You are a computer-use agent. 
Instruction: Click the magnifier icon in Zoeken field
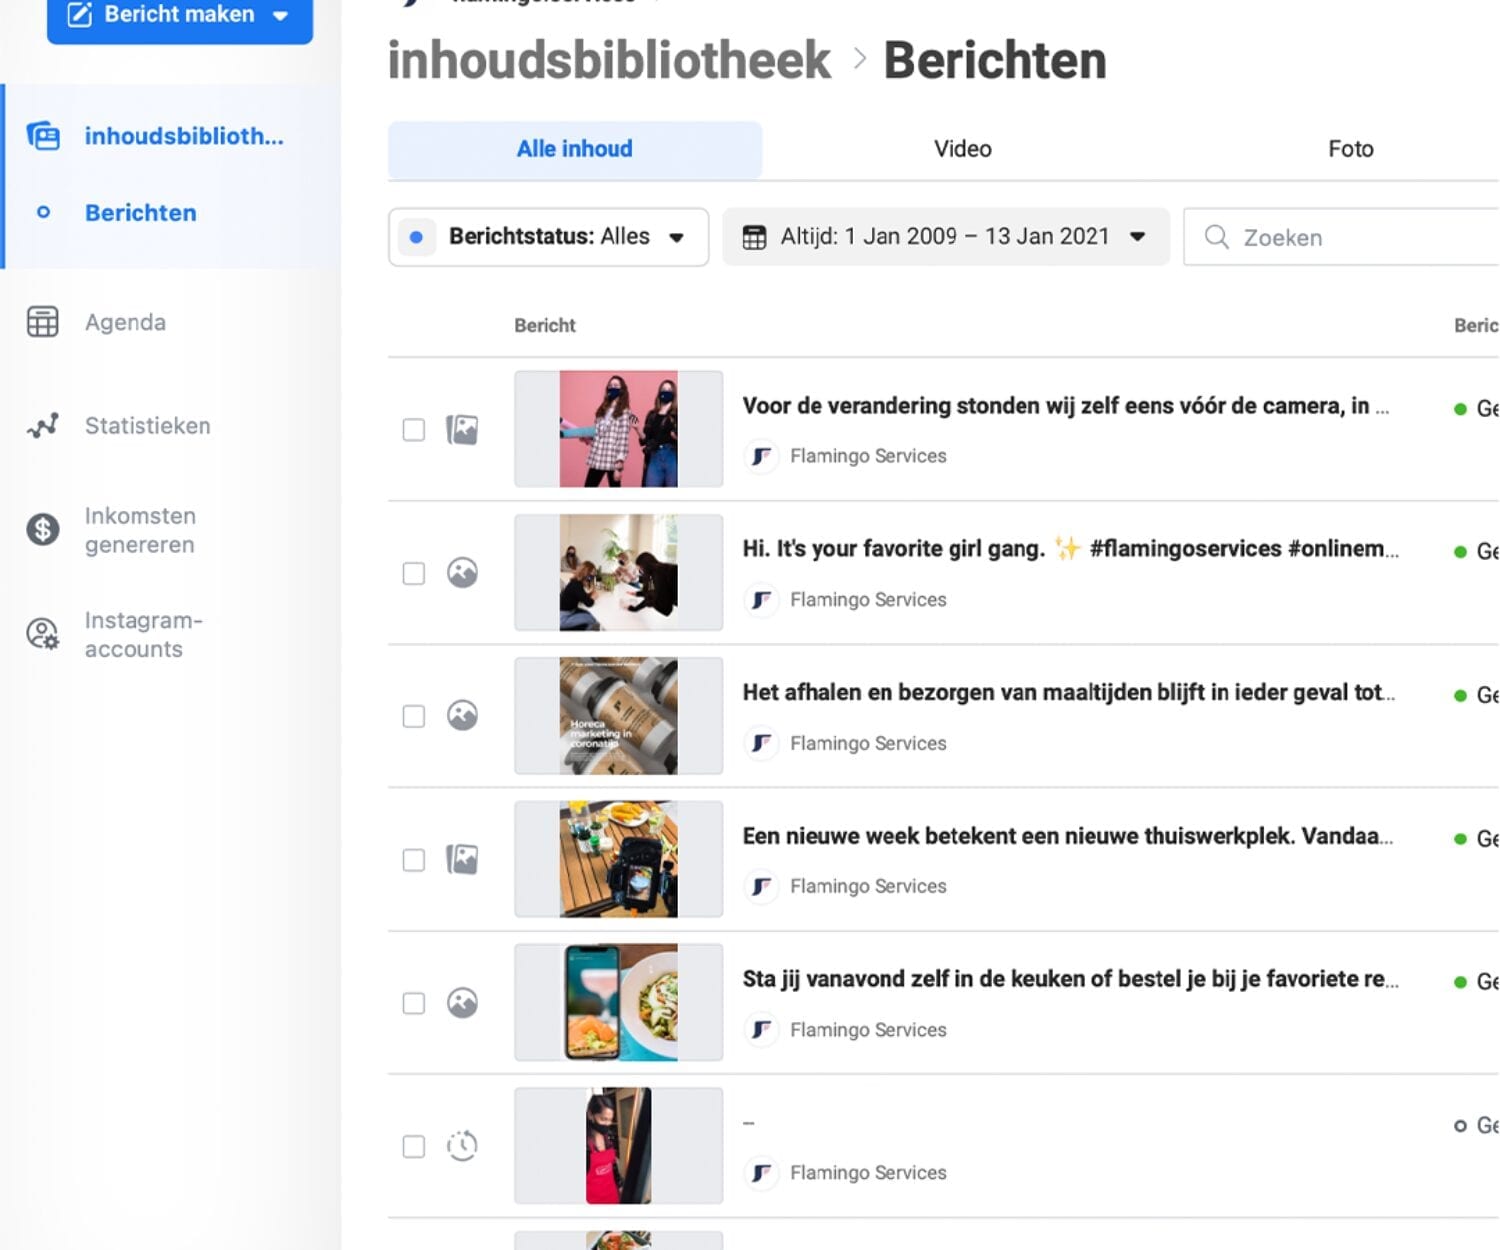[1216, 237]
